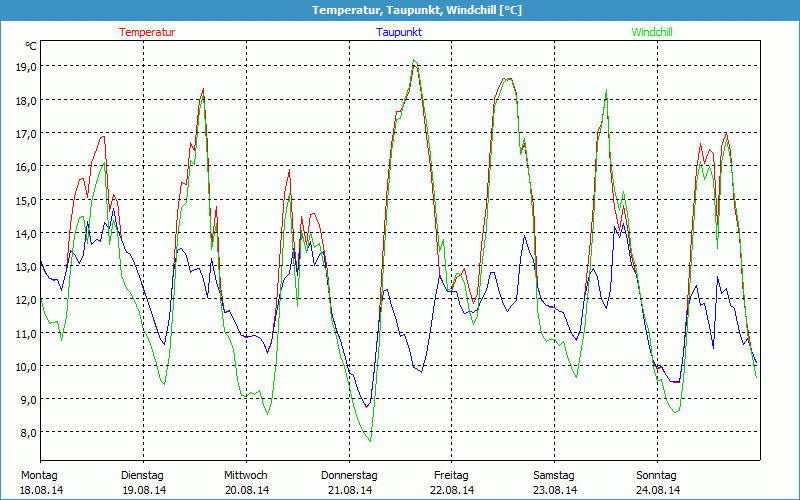Click the Thursday 19°C temperature peak
This screenshot has width=800, height=500.
coord(415,65)
